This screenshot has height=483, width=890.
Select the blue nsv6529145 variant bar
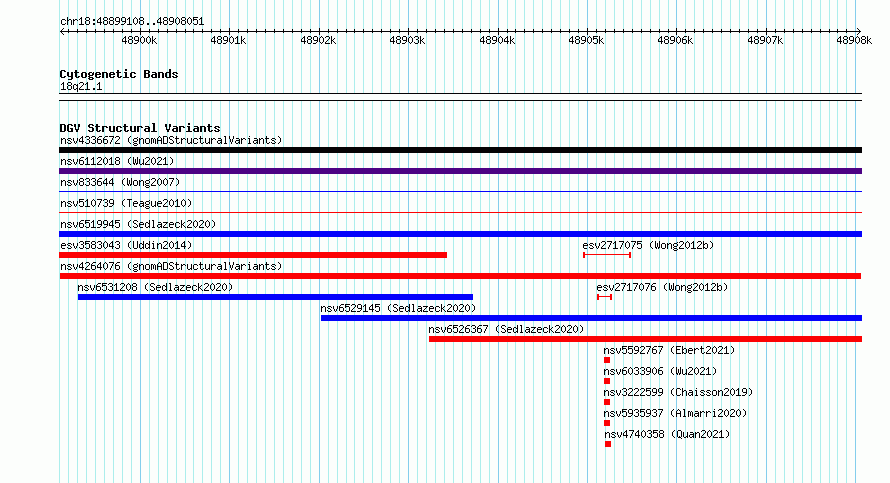591,318
